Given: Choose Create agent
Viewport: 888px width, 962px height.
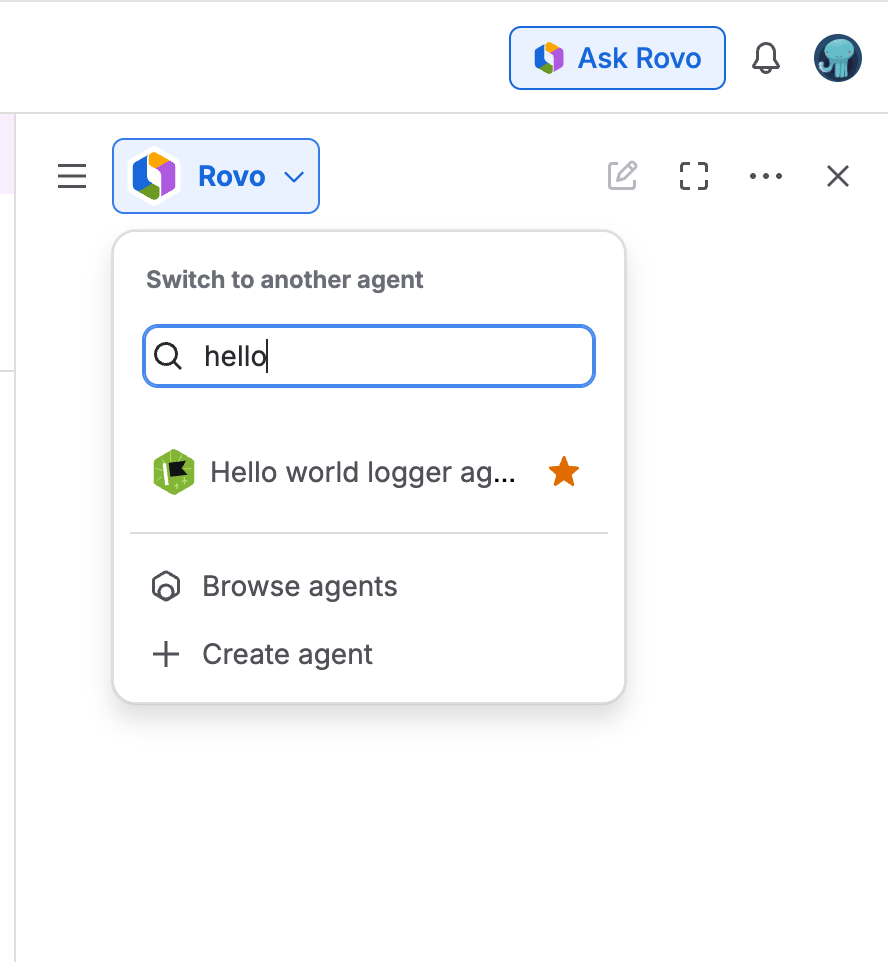Looking at the screenshot, I should [368, 654].
